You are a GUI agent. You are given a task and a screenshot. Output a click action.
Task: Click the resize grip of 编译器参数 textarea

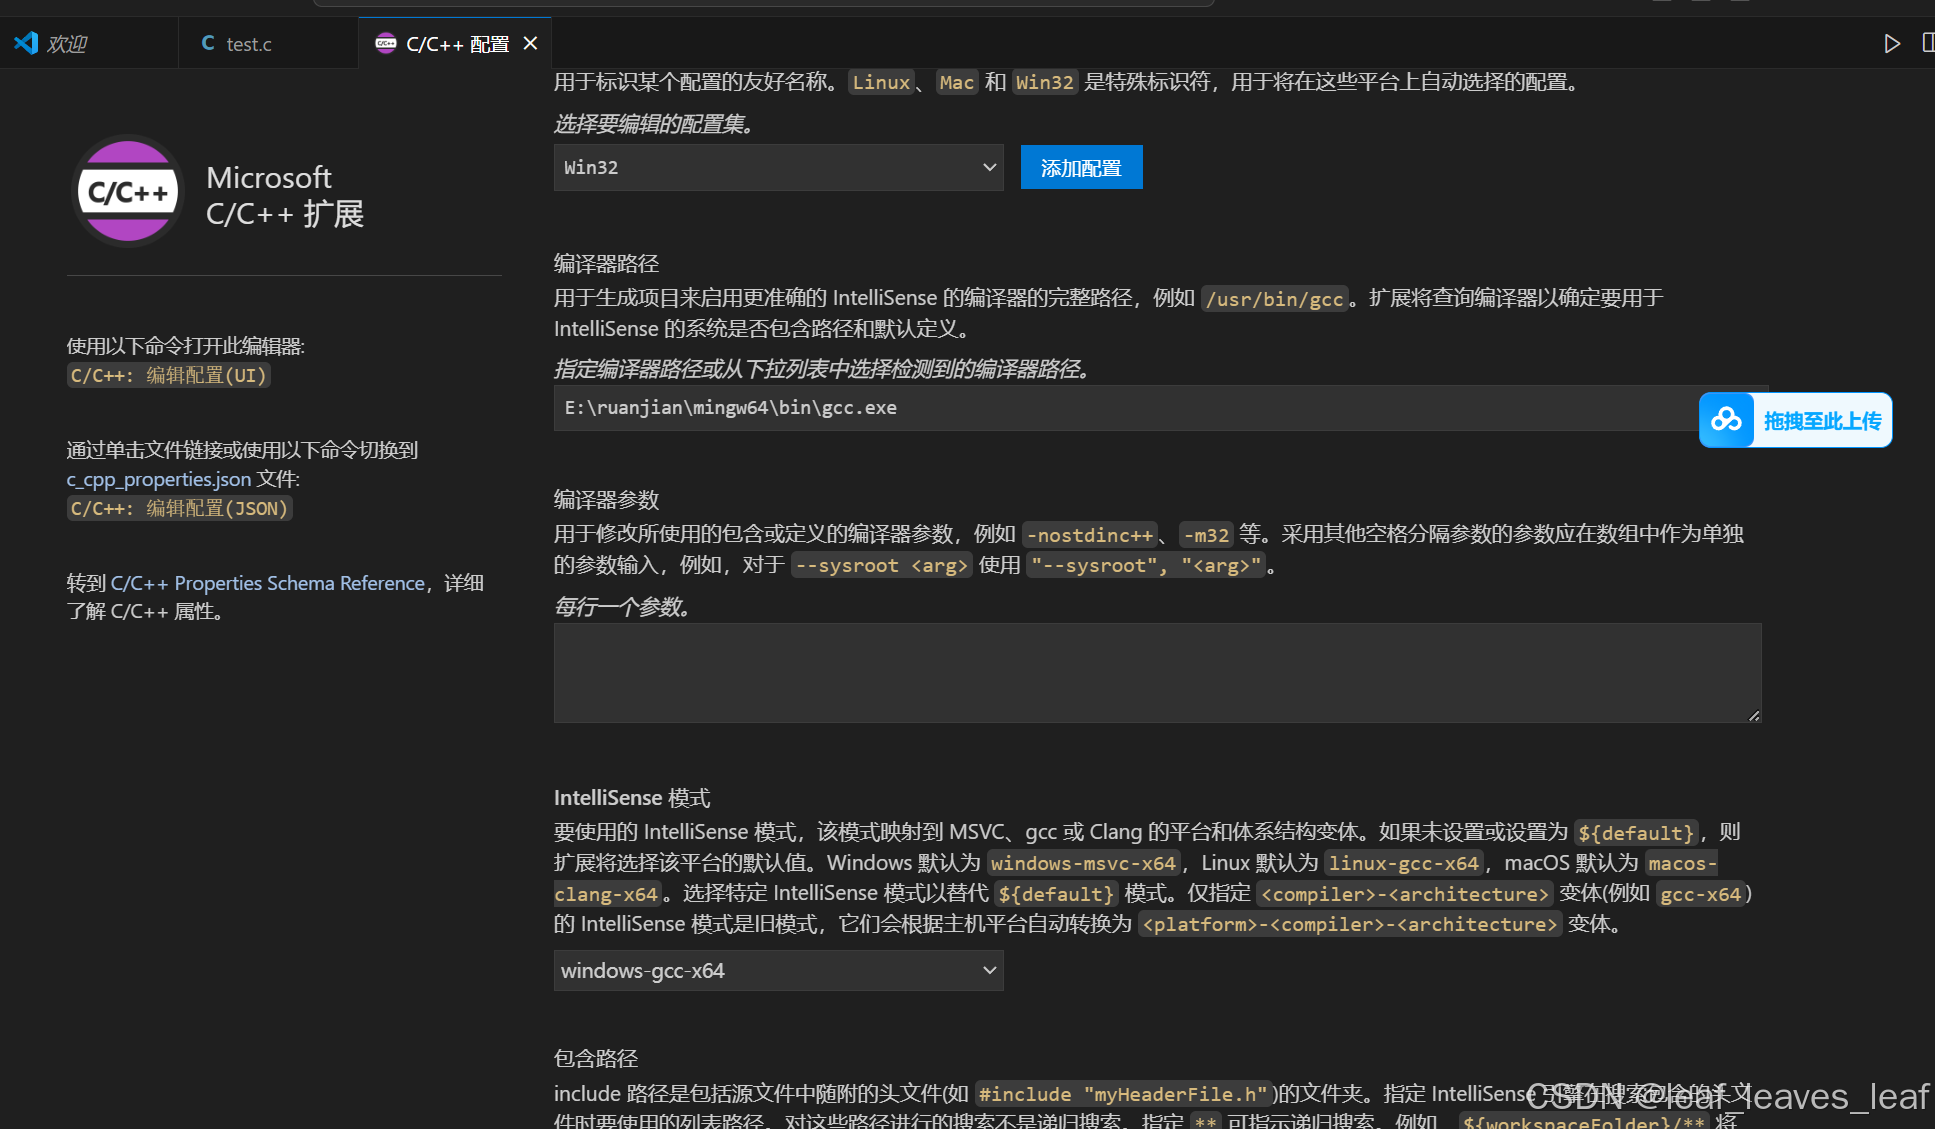click(1754, 715)
